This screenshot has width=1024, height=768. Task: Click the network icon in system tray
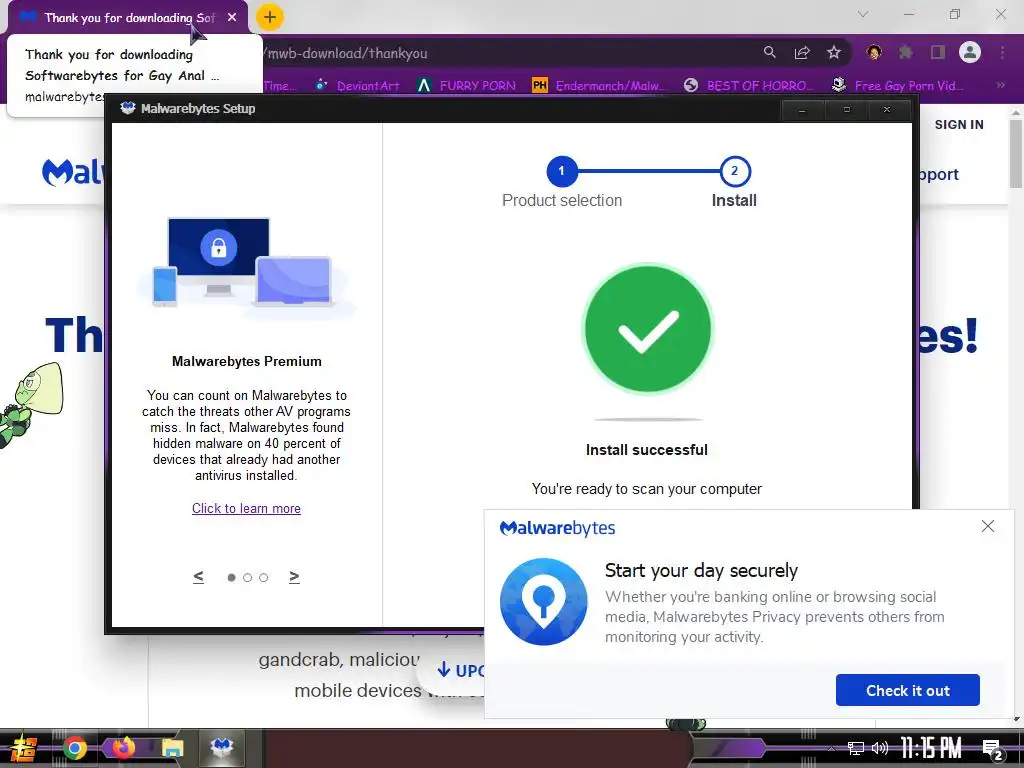(856, 748)
